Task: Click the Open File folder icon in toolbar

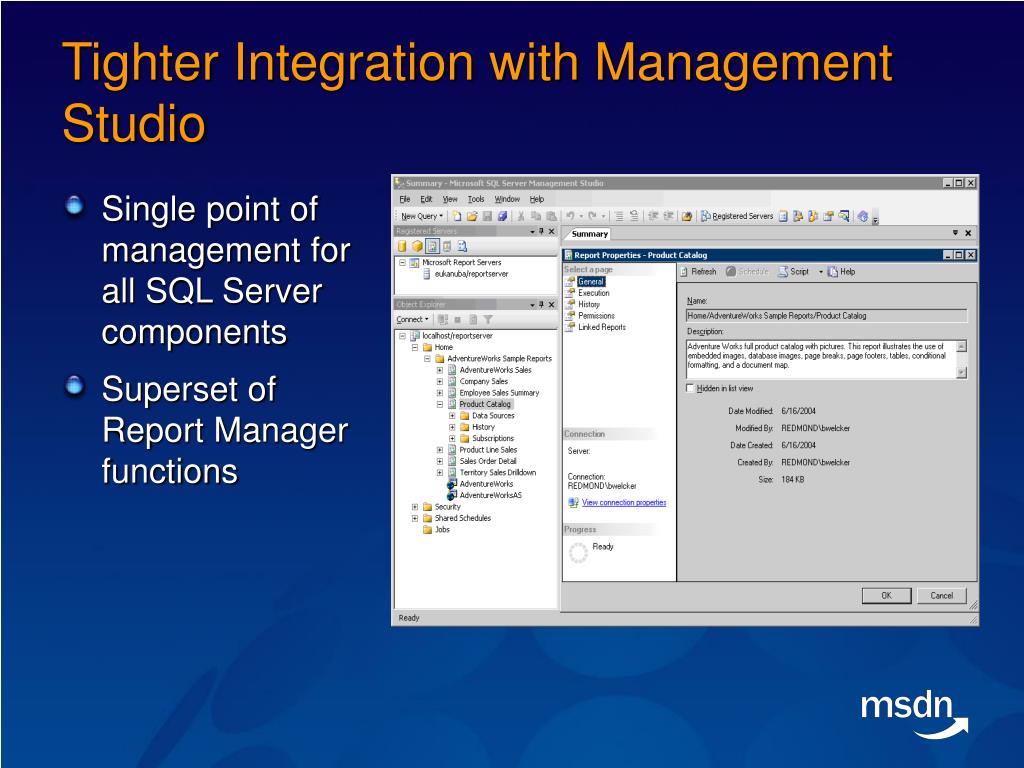Action: click(472, 216)
